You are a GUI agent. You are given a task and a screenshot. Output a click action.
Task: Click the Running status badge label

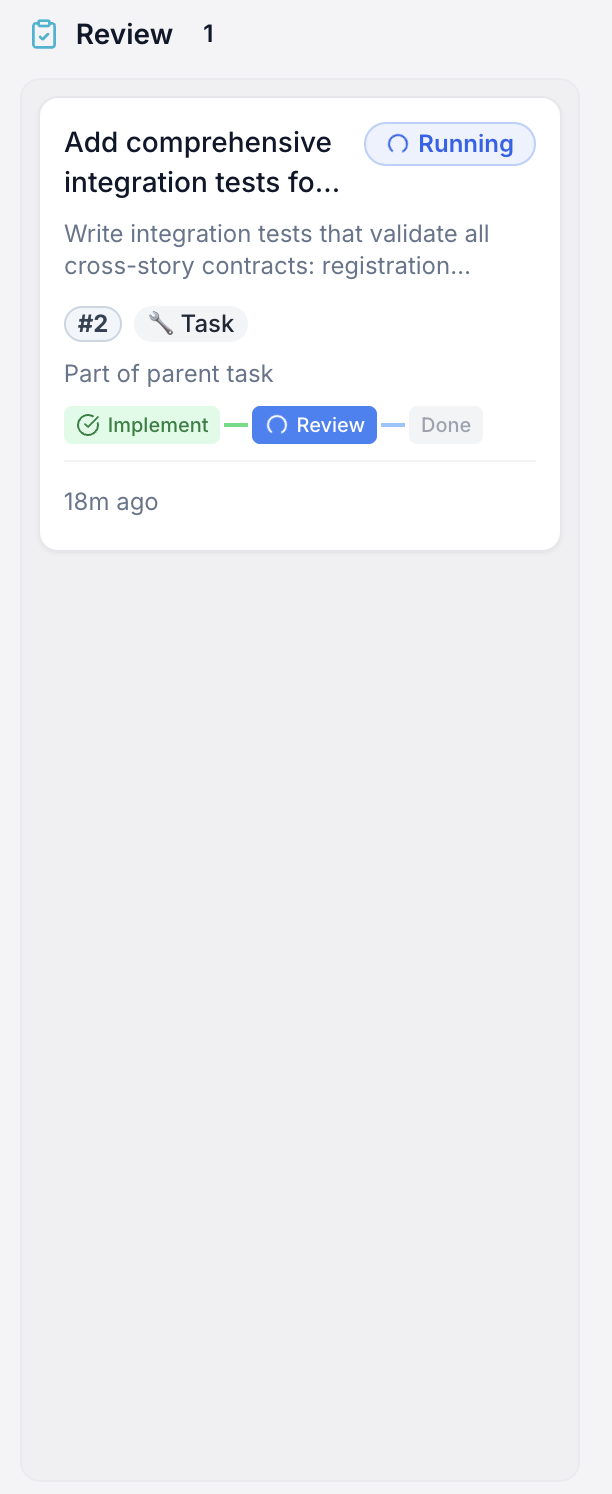(465, 144)
